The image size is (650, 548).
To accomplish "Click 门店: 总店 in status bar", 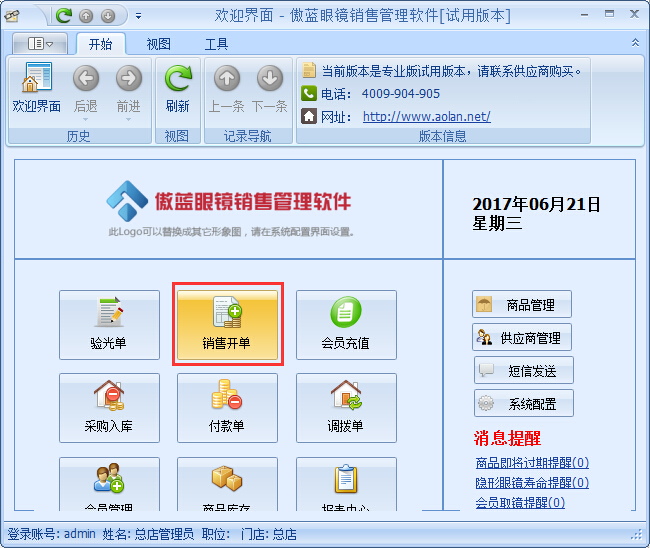I will click(x=269, y=534).
